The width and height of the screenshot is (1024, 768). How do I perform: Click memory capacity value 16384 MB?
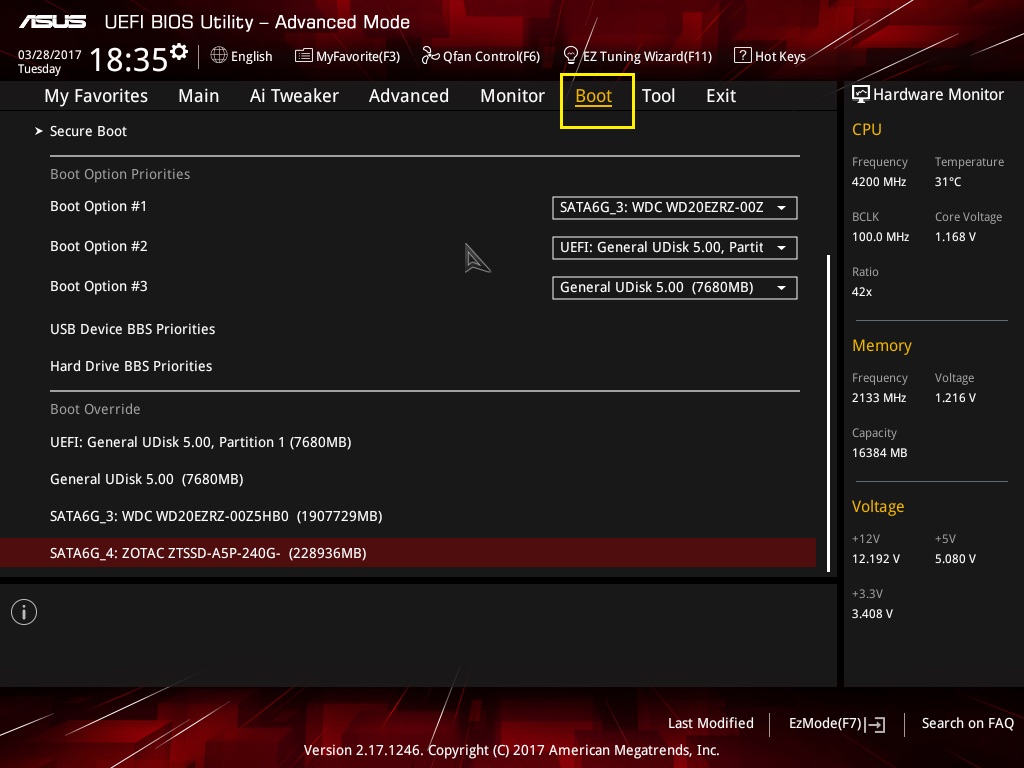880,453
